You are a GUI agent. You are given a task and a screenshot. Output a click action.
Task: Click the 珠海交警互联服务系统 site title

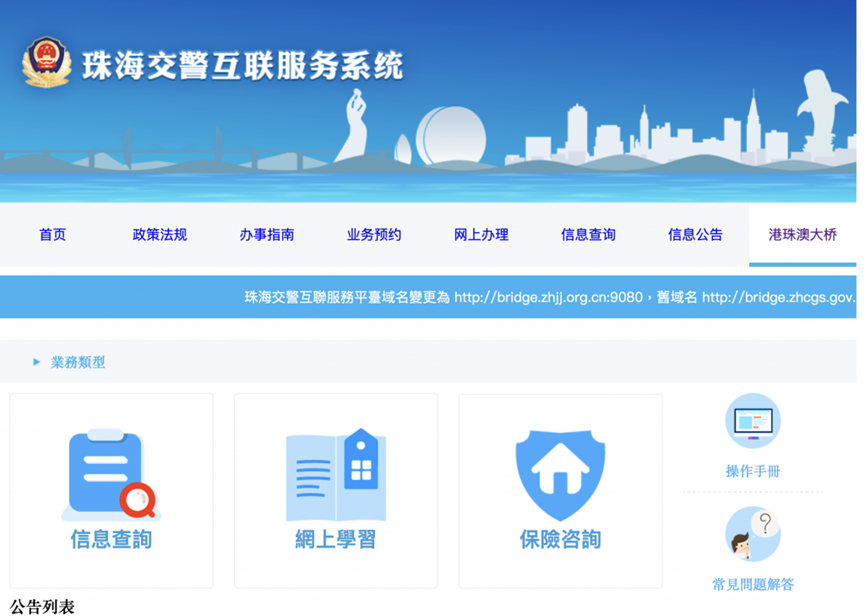(x=243, y=66)
